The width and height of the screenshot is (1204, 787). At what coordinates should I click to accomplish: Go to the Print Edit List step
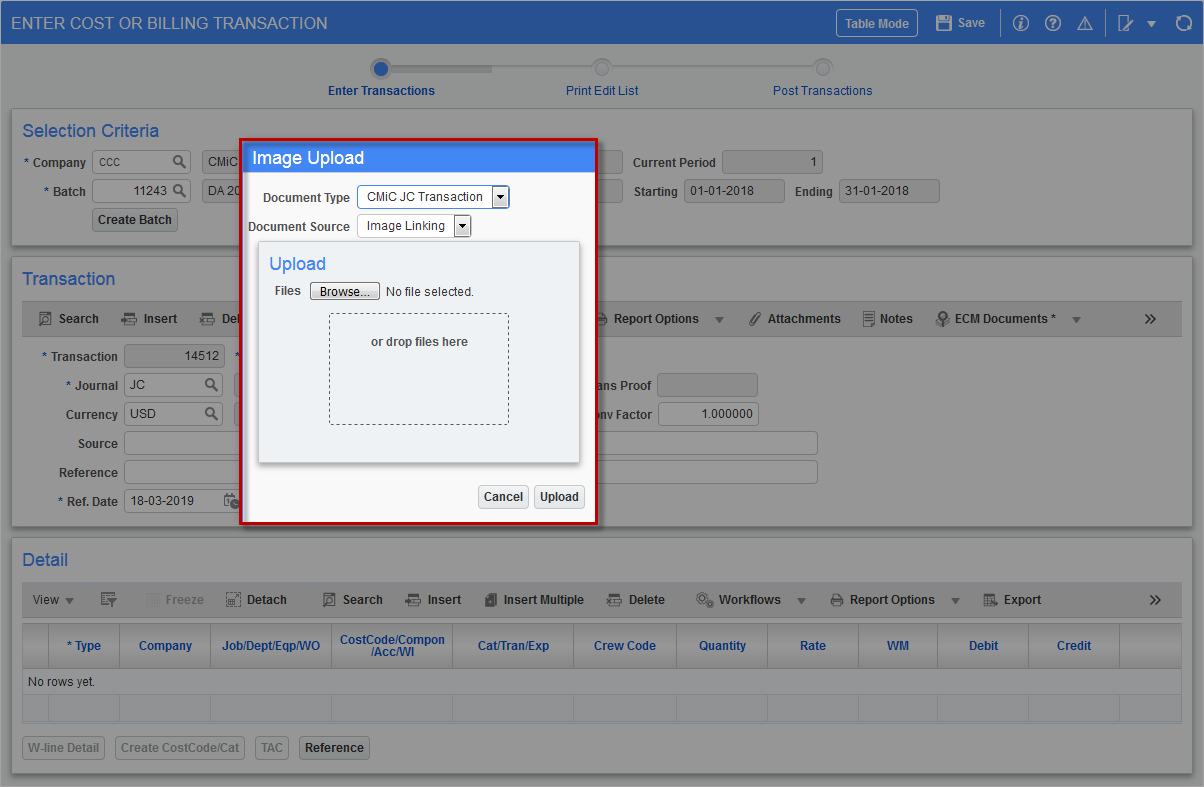(x=602, y=68)
